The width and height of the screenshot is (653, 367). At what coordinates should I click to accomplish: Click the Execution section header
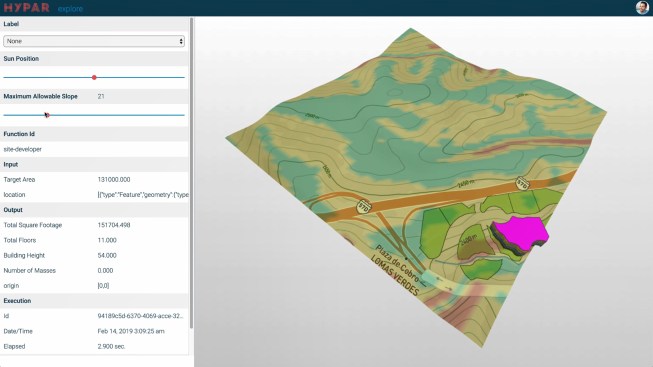click(x=94, y=301)
